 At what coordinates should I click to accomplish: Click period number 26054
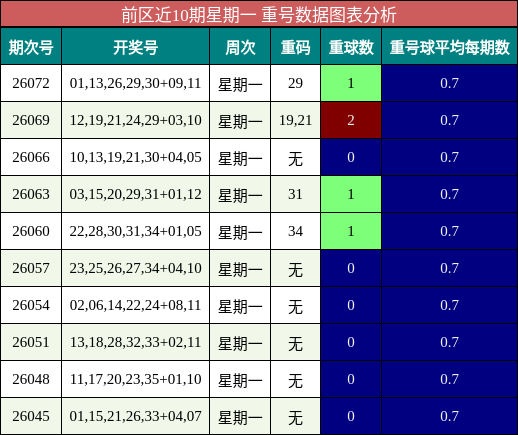point(31,305)
